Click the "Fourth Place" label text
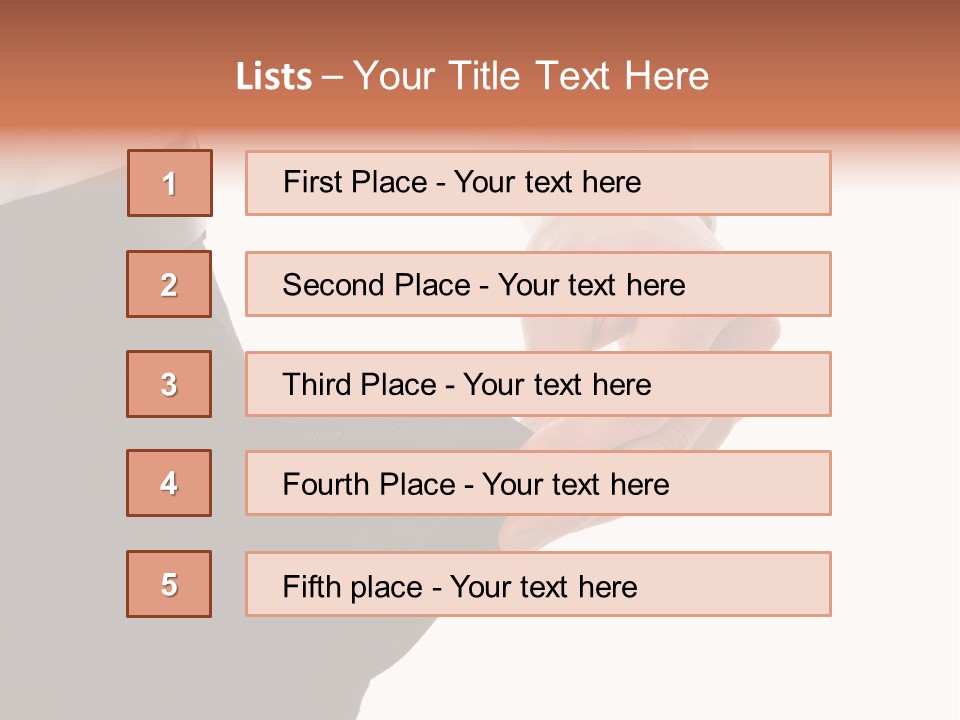This screenshot has height=720, width=960. (x=368, y=485)
